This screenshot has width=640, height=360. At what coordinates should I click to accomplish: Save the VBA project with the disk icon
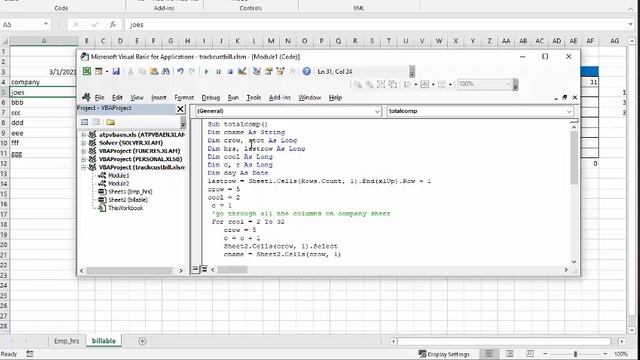116,71
